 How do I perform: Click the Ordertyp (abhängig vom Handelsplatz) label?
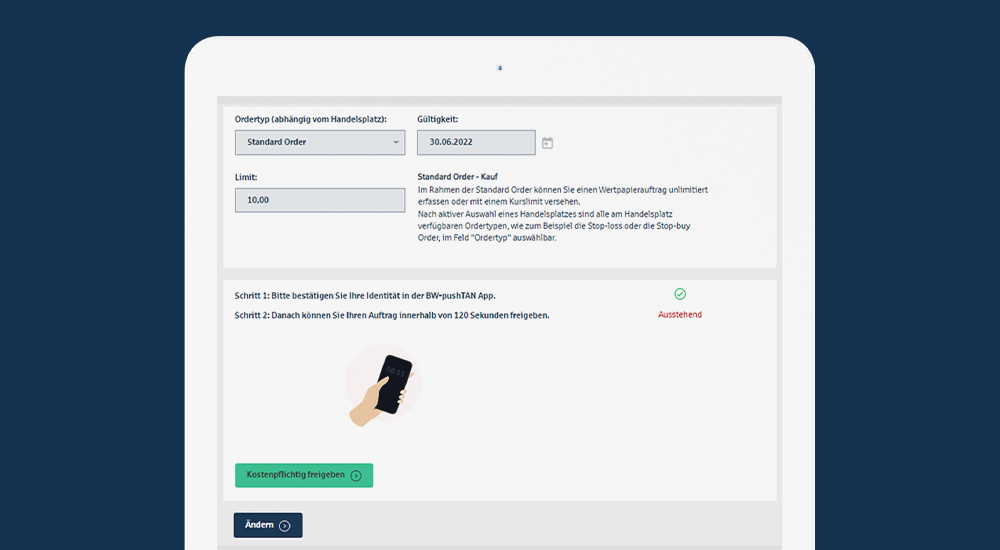311,119
